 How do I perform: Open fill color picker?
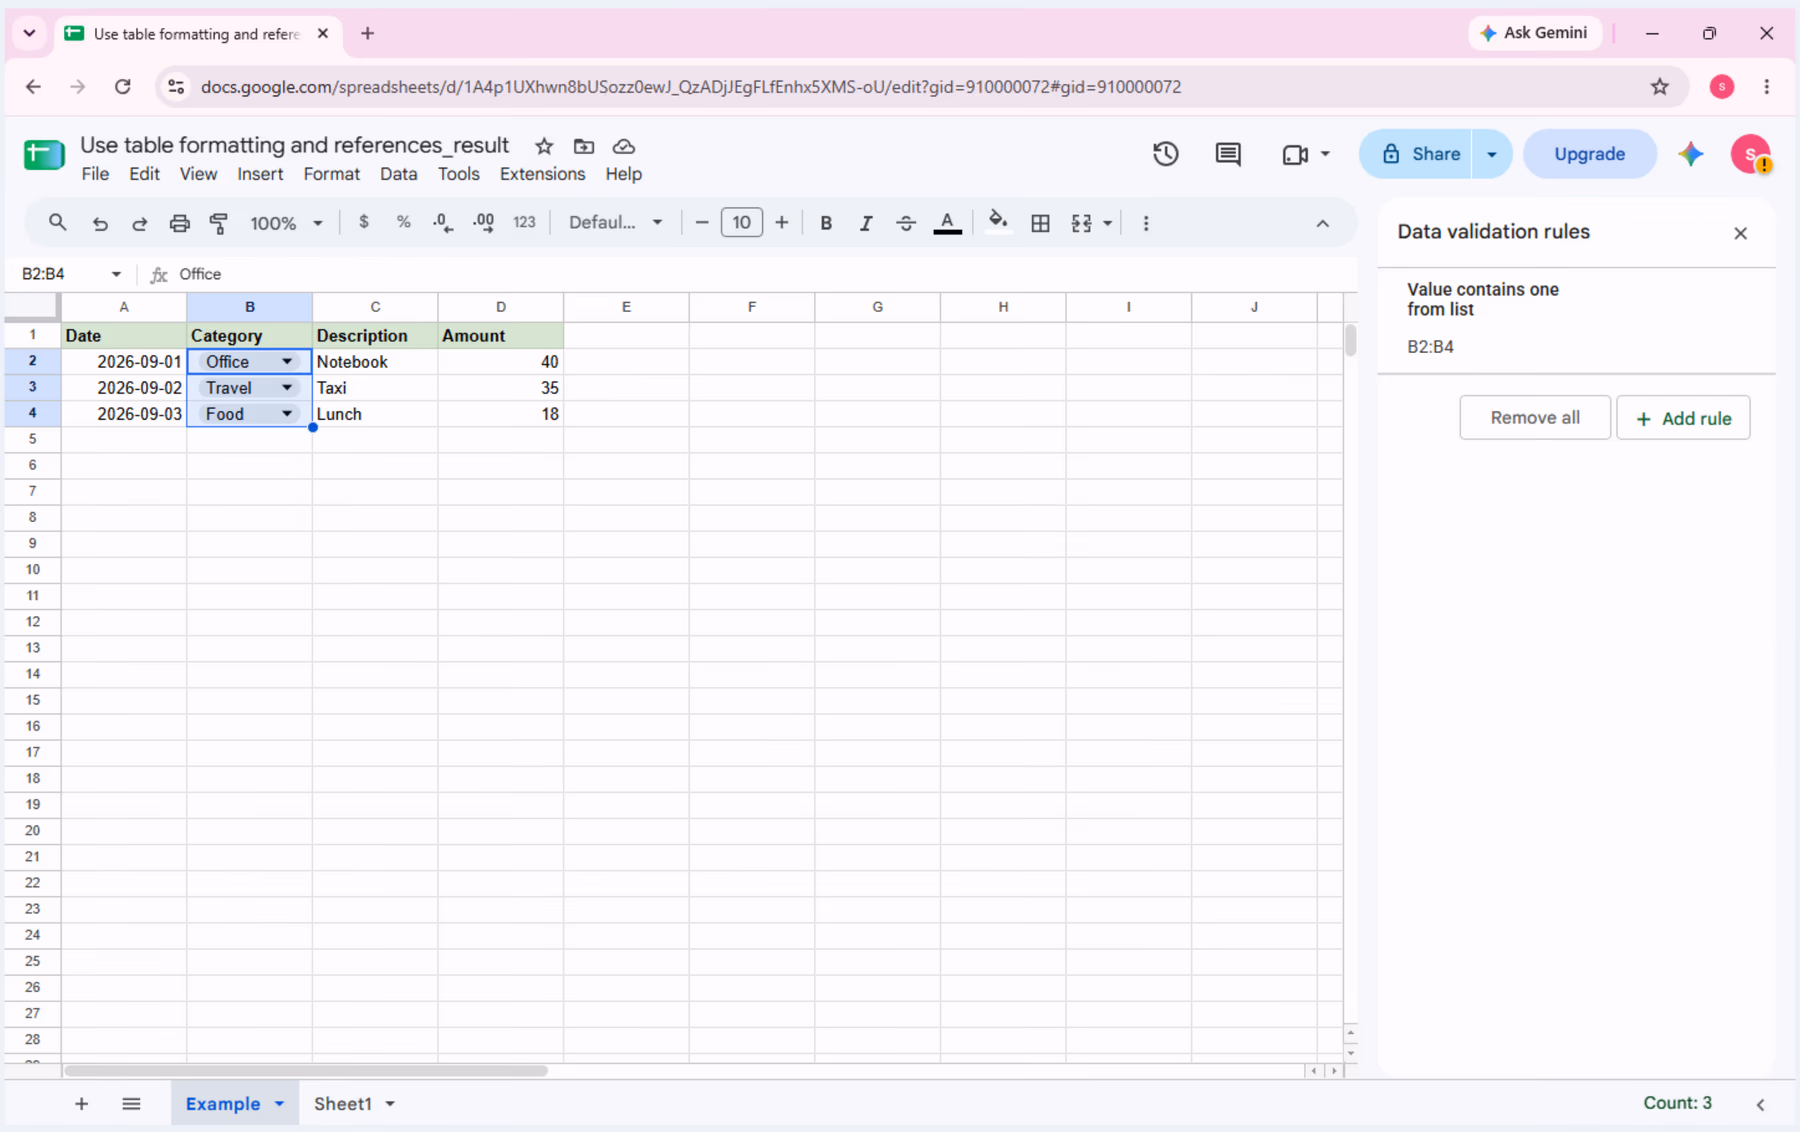pos(997,222)
